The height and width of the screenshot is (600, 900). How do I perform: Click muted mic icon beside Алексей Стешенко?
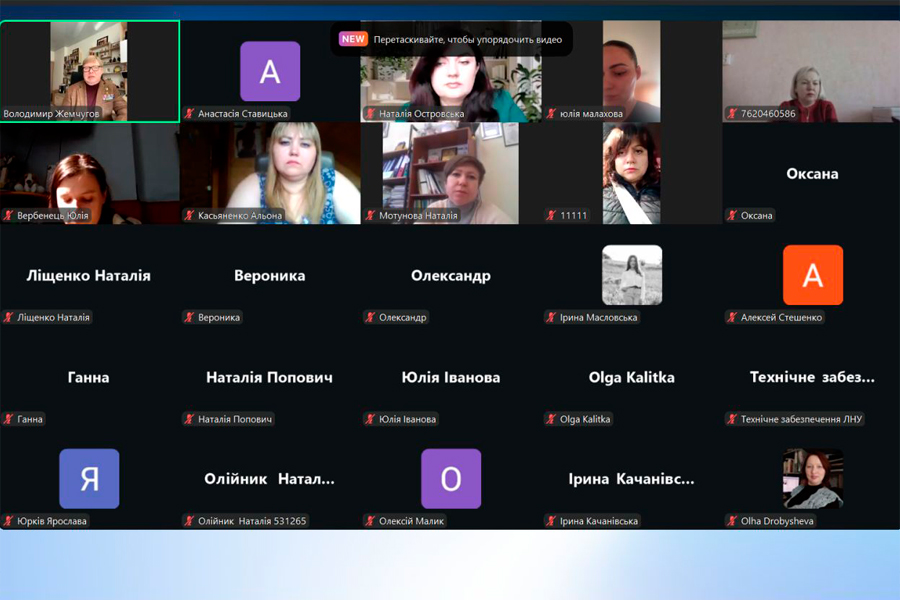(732, 318)
